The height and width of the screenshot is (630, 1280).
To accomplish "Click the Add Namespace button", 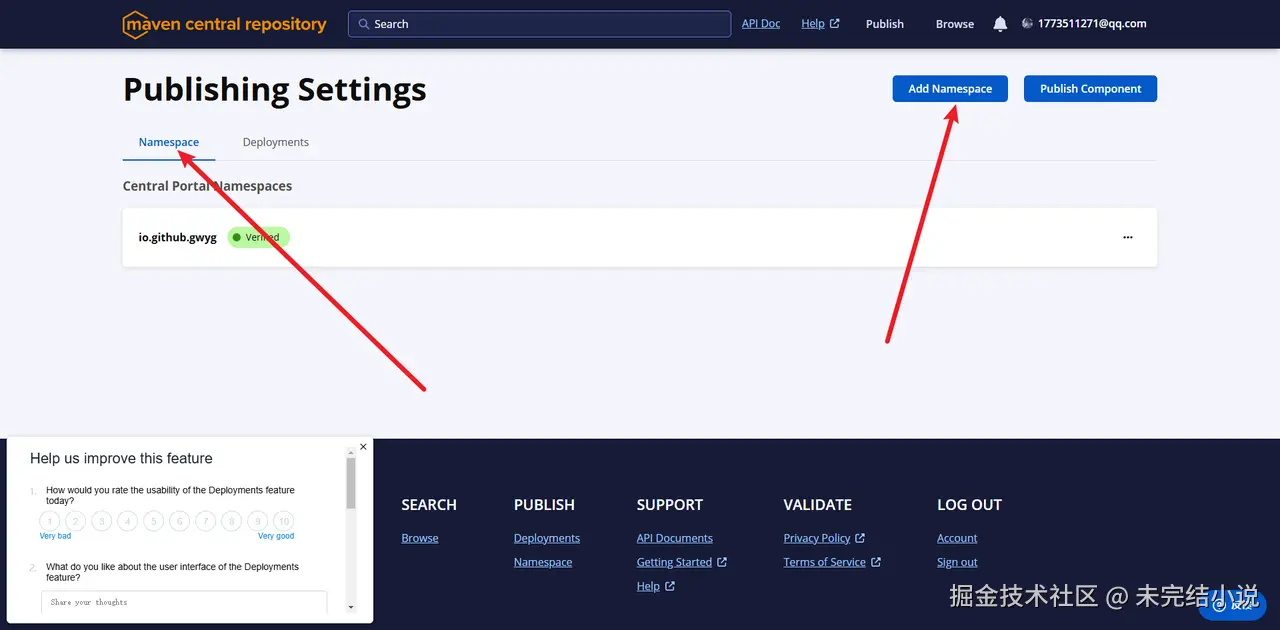I will pos(950,89).
